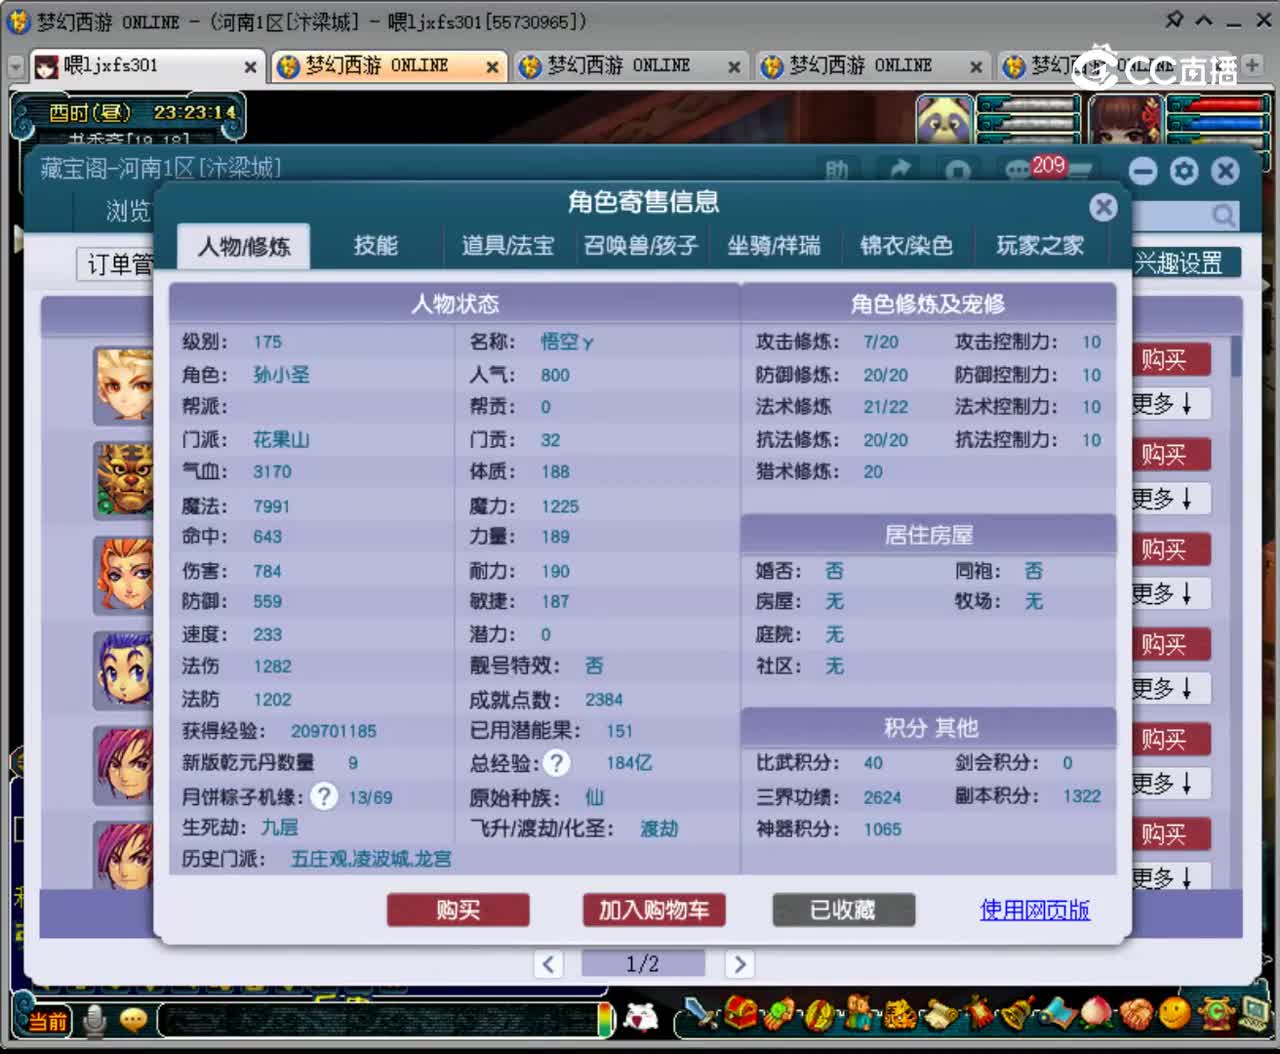Click the 已收藏 button
Screen dimensions: 1280x1054
[x=843, y=910]
